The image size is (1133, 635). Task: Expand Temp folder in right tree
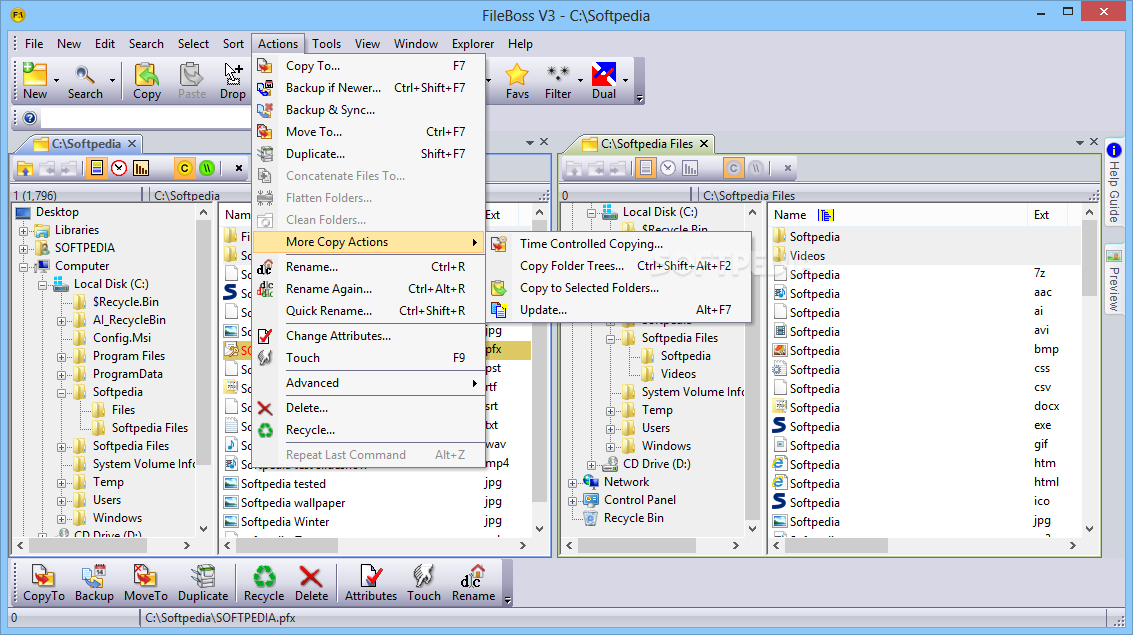(611, 410)
